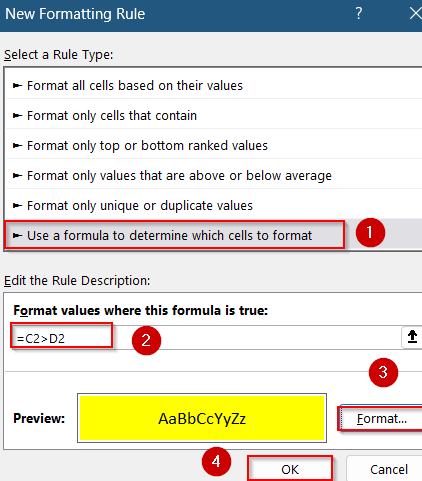Image resolution: width=422 pixels, height=481 pixels.
Task: Click the formula field containing =C2>D2
Action: 206,338
